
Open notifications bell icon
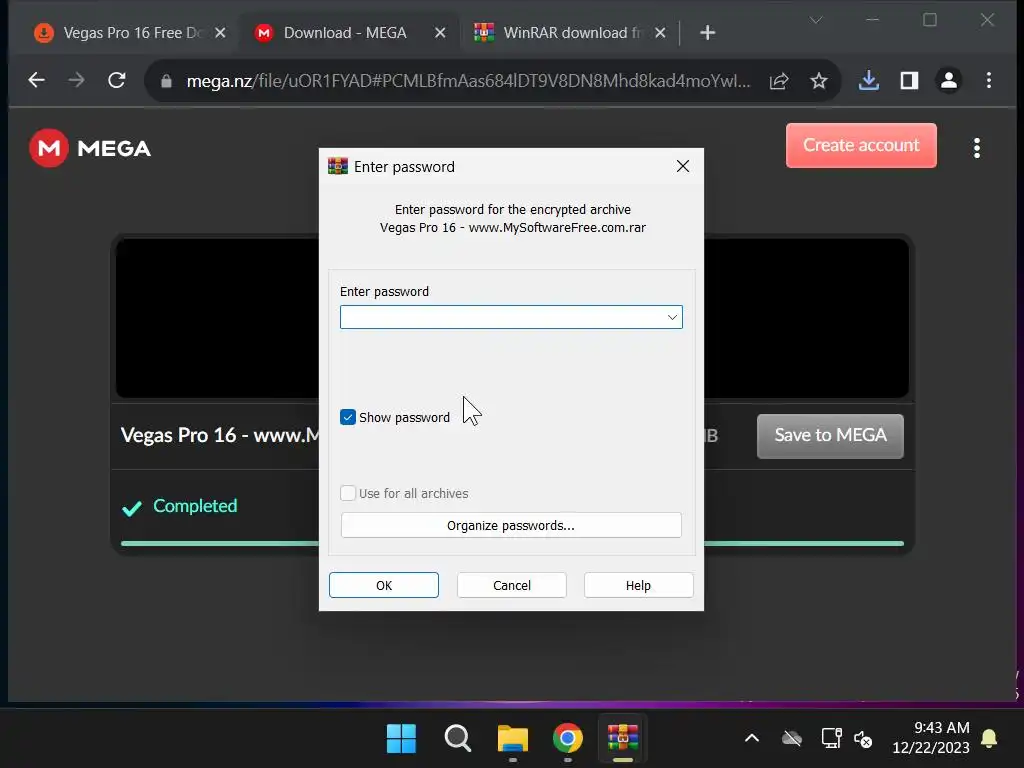[989, 739]
